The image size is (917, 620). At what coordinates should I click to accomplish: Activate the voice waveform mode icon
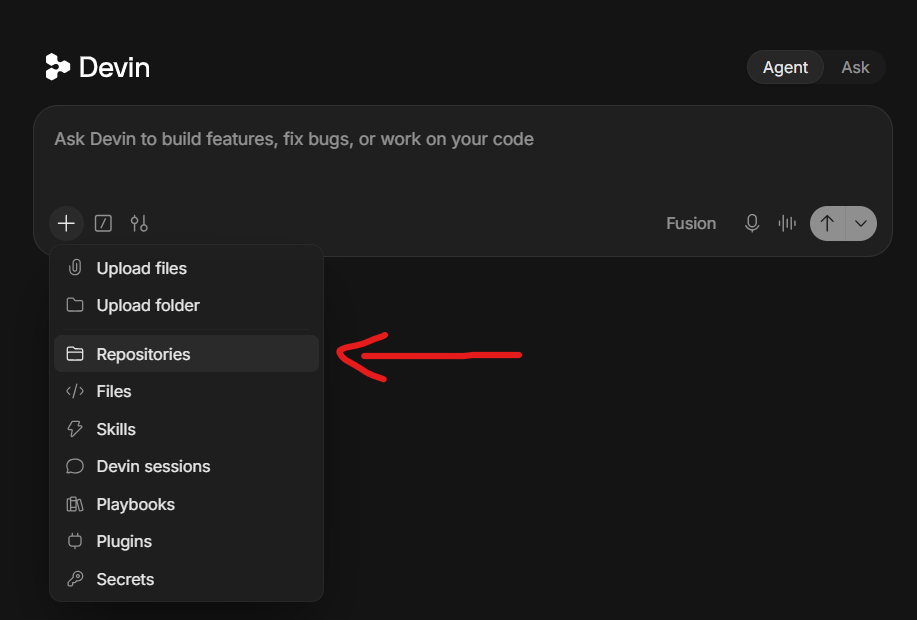(x=787, y=223)
